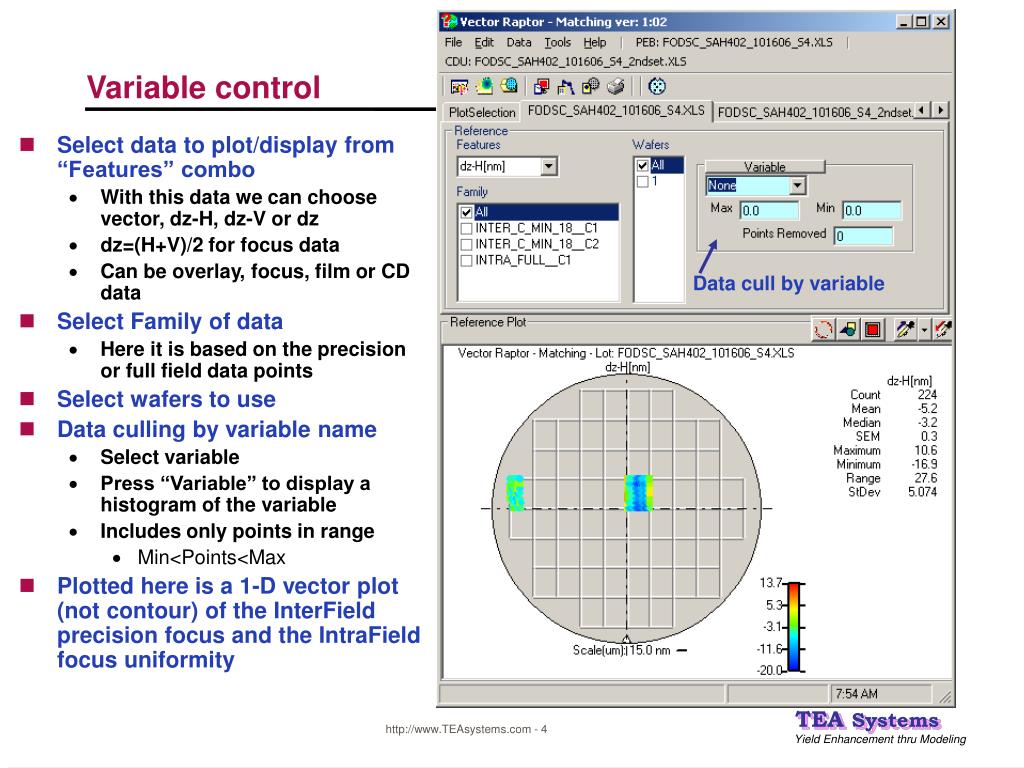The width and height of the screenshot is (1024, 768).
Task: Click the Maximum value 10.6
Action: click(925, 451)
